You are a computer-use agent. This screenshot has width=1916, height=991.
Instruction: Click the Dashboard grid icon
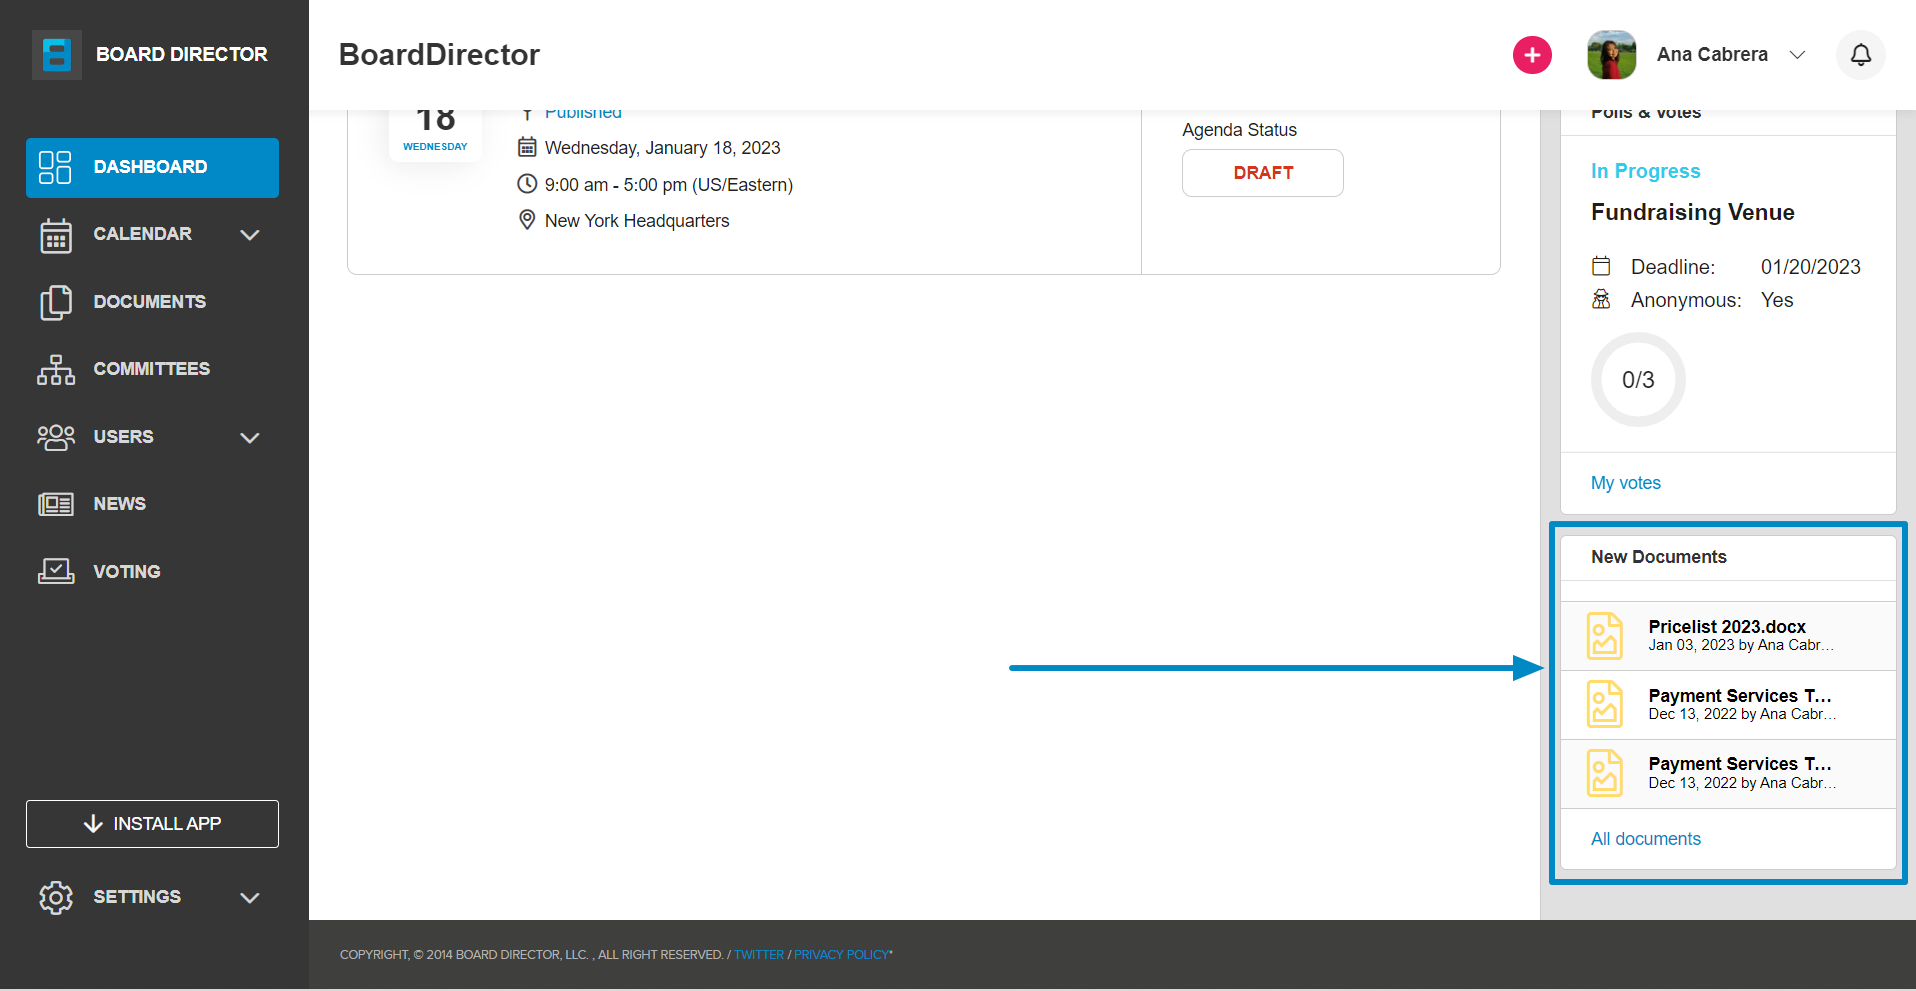tap(55, 167)
